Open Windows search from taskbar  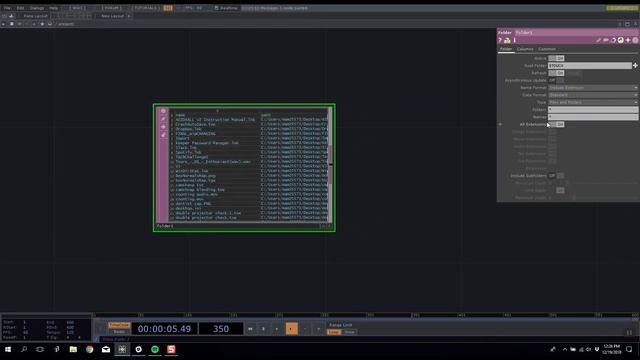[24, 349]
